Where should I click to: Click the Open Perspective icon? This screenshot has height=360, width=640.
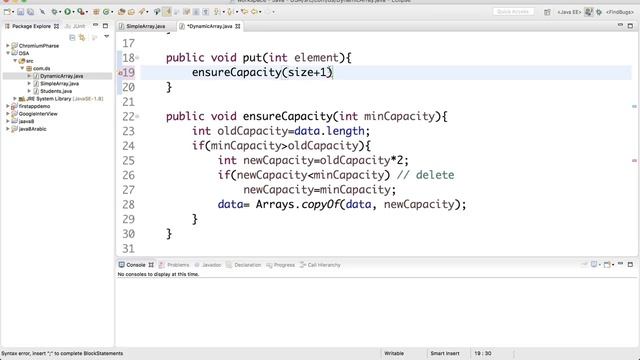point(547,12)
